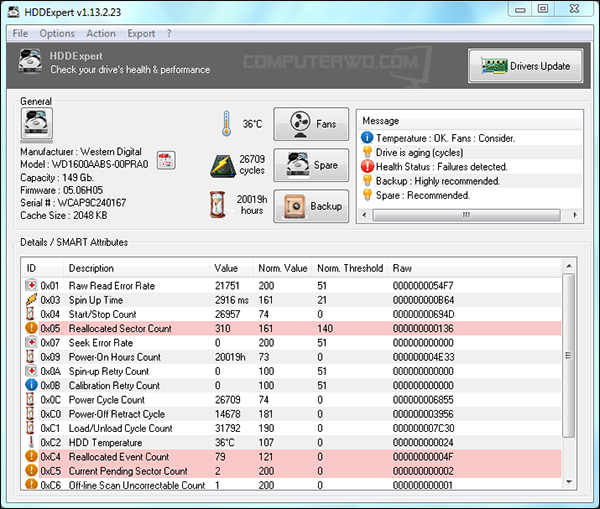The height and width of the screenshot is (509, 600).
Task: Click the Backup button
Action: click(311, 206)
